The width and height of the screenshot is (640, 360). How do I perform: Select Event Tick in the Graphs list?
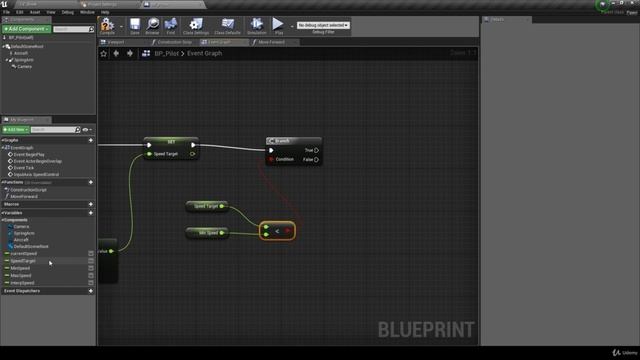pos(24,168)
